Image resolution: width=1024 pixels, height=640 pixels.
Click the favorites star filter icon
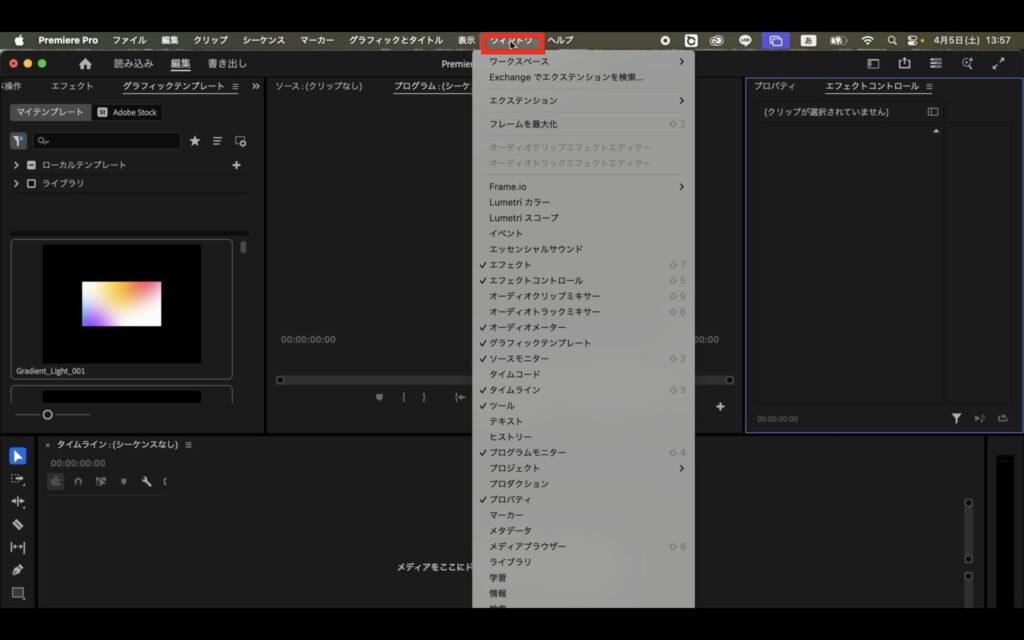point(195,140)
